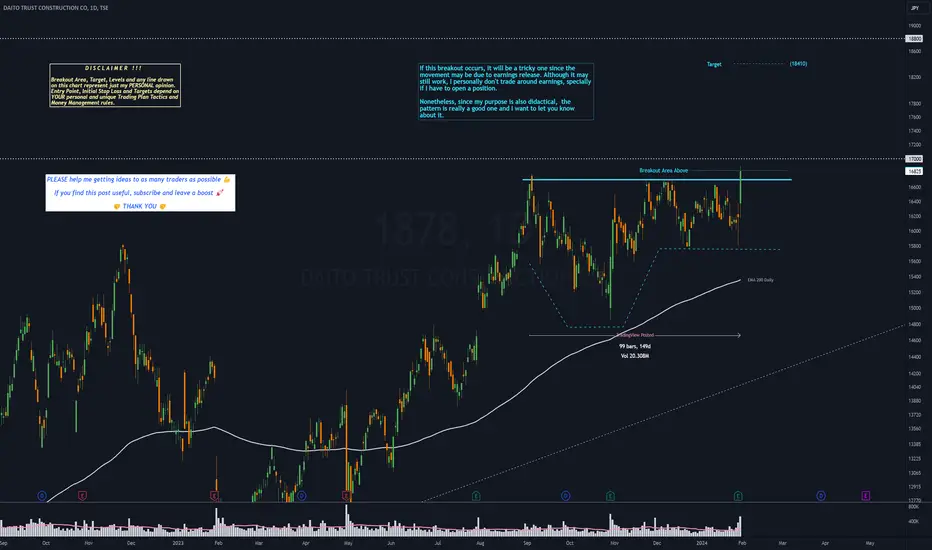This screenshot has width=932, height=550.
Task: Click the 18200 price scale value
Action: [x=914, y=77]
